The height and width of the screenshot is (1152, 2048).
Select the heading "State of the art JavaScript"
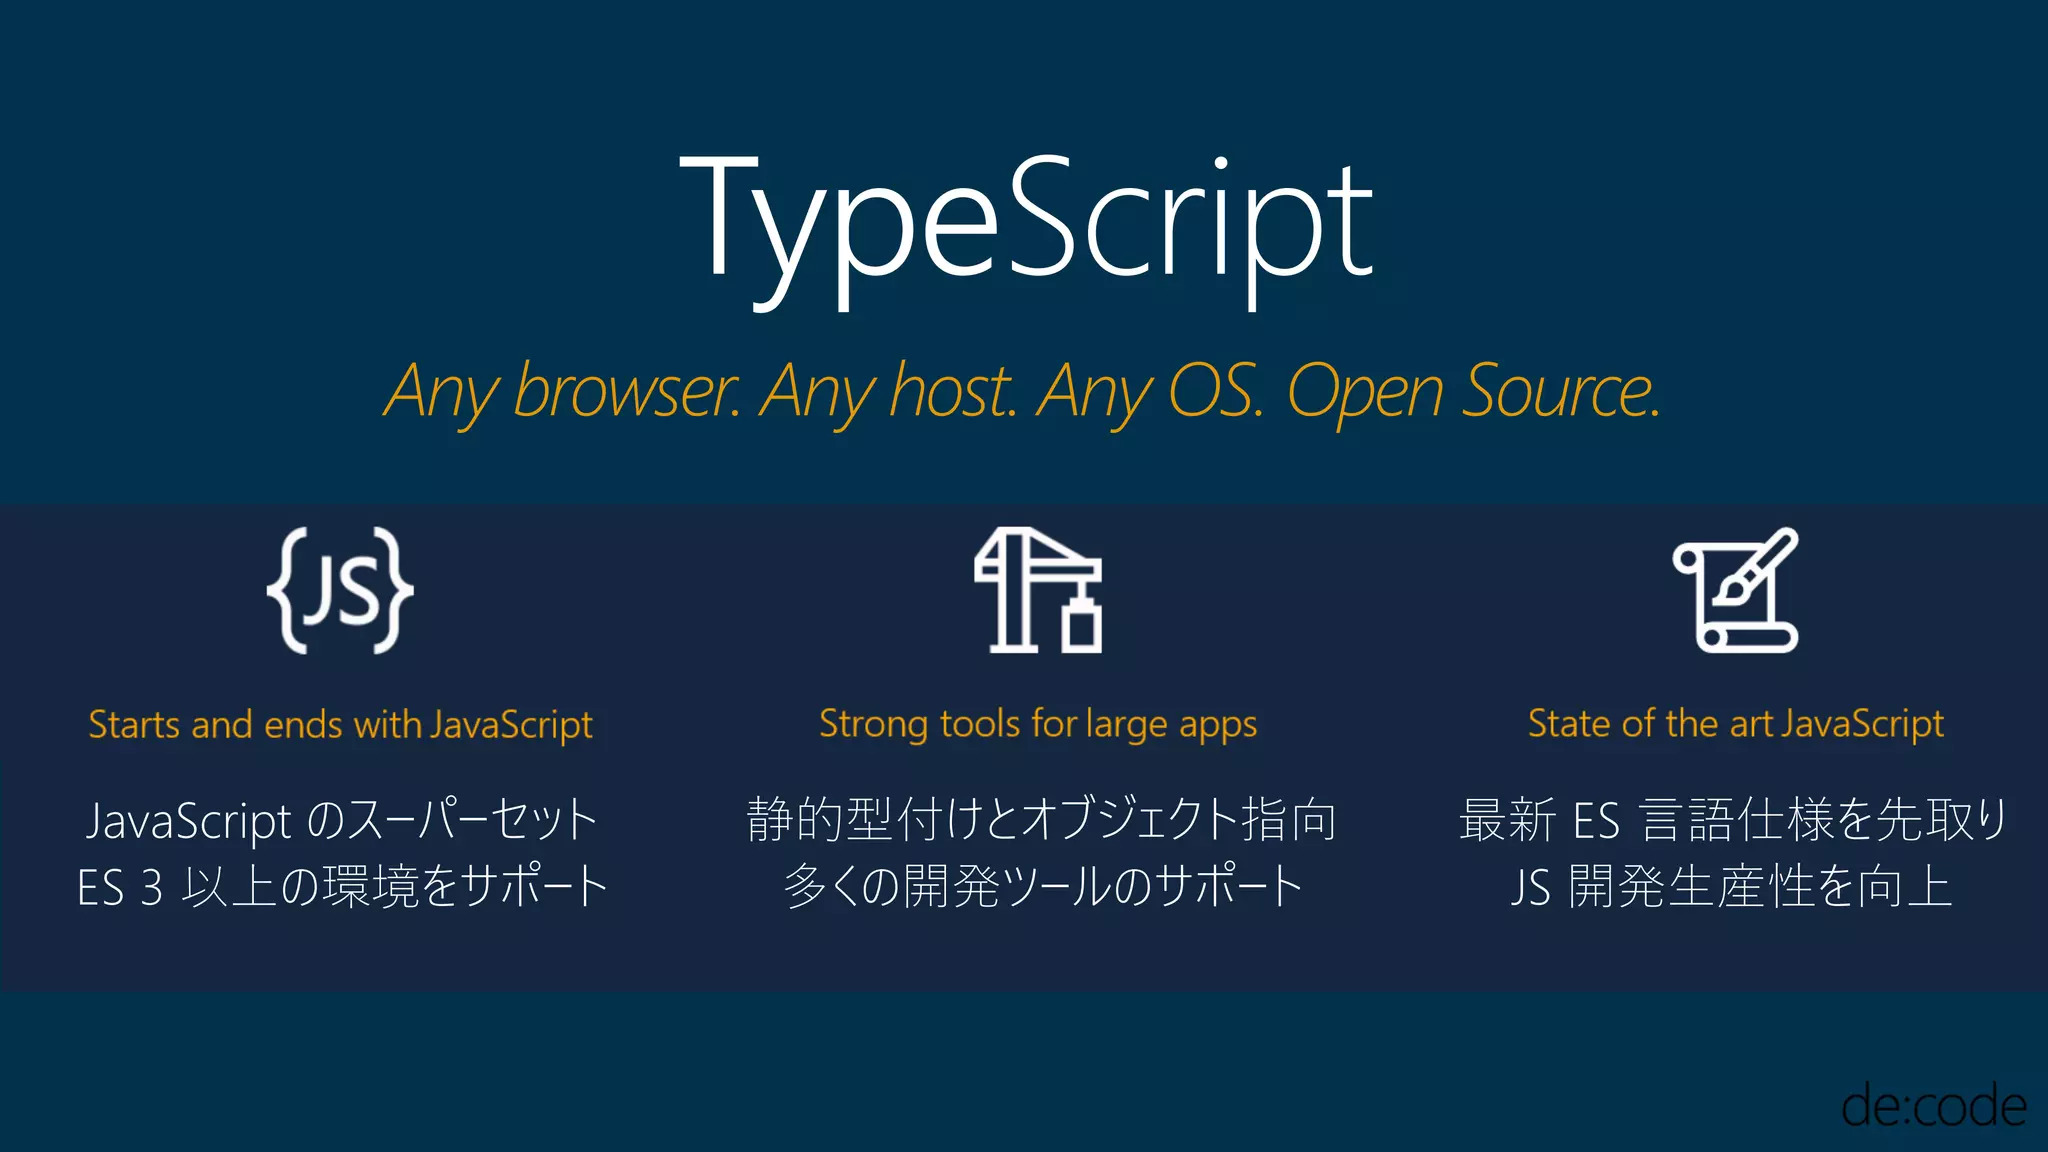[x=1736, y=724]
